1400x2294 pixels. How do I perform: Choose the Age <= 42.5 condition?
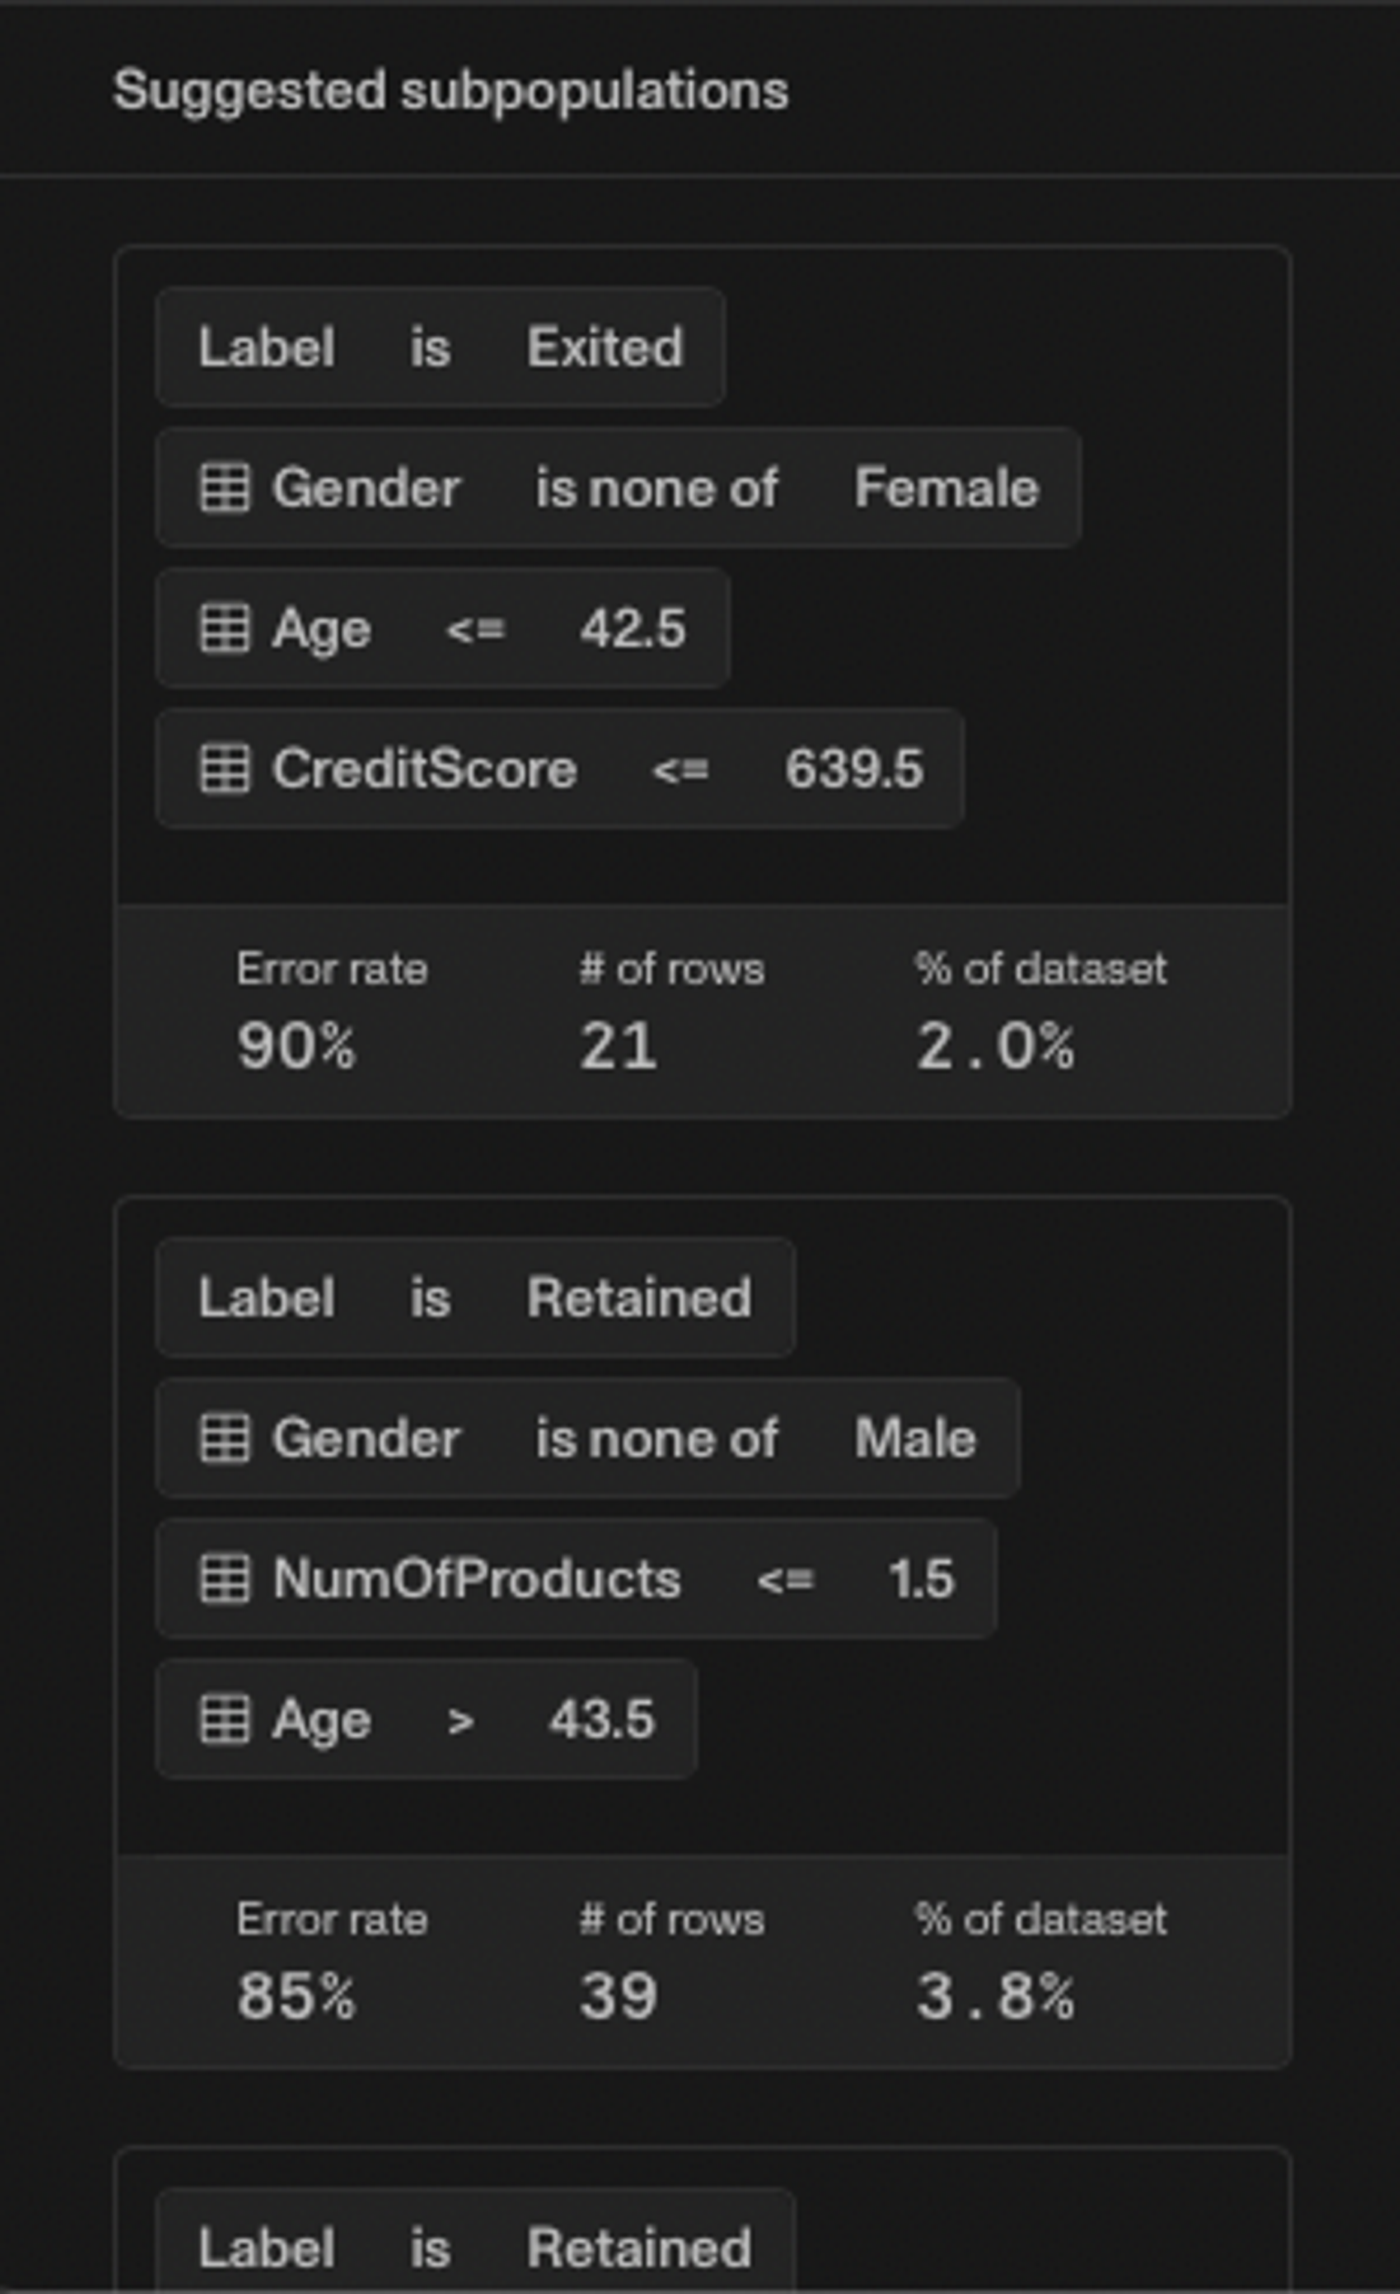pyautogui.click(x=443, y=629)
